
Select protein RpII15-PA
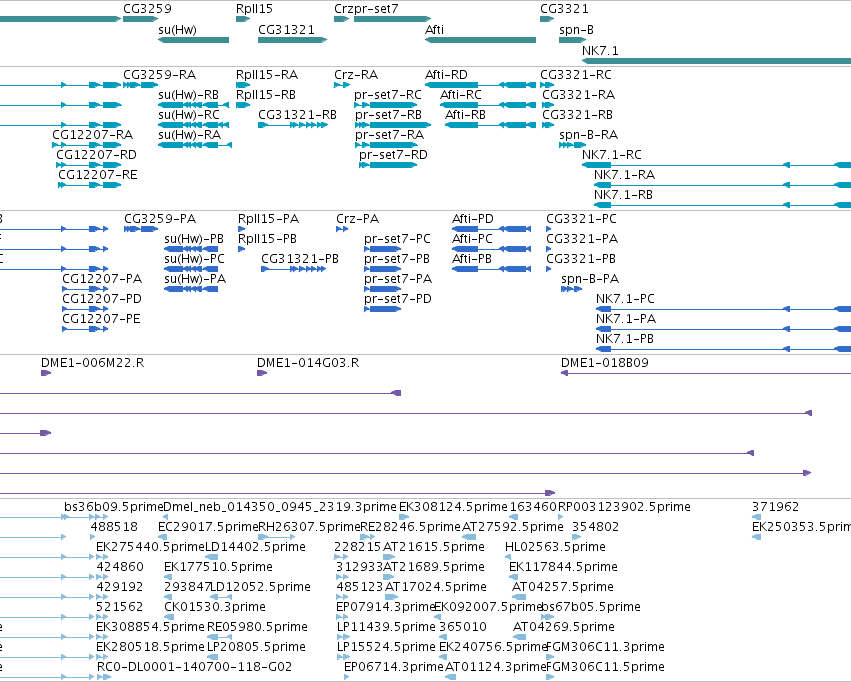241,229
